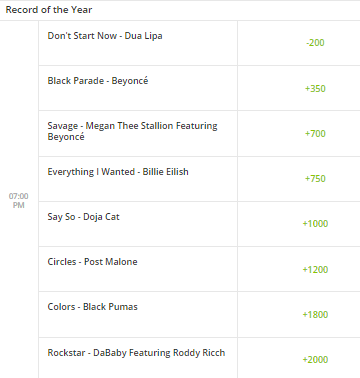This screenshot has width=360, height=378.
Task: Click the blank area under Say So title
Action: point(138,235)
